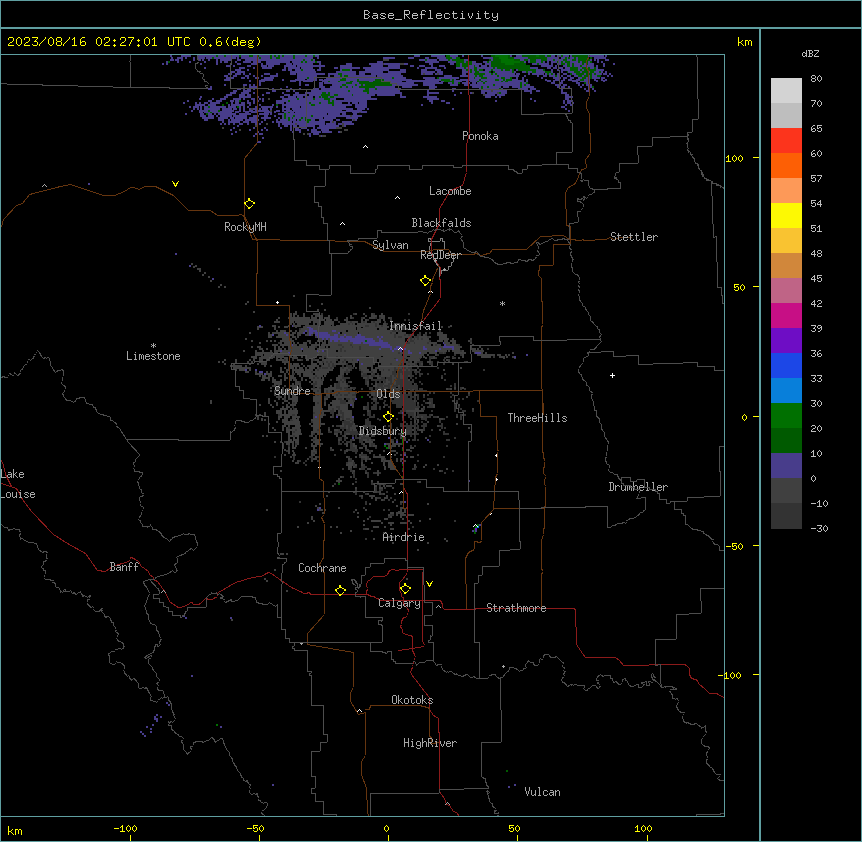Click the yellow diamond marker above Calgary label
This screenshot has width=862, height=842.
(x=405, y=589)
